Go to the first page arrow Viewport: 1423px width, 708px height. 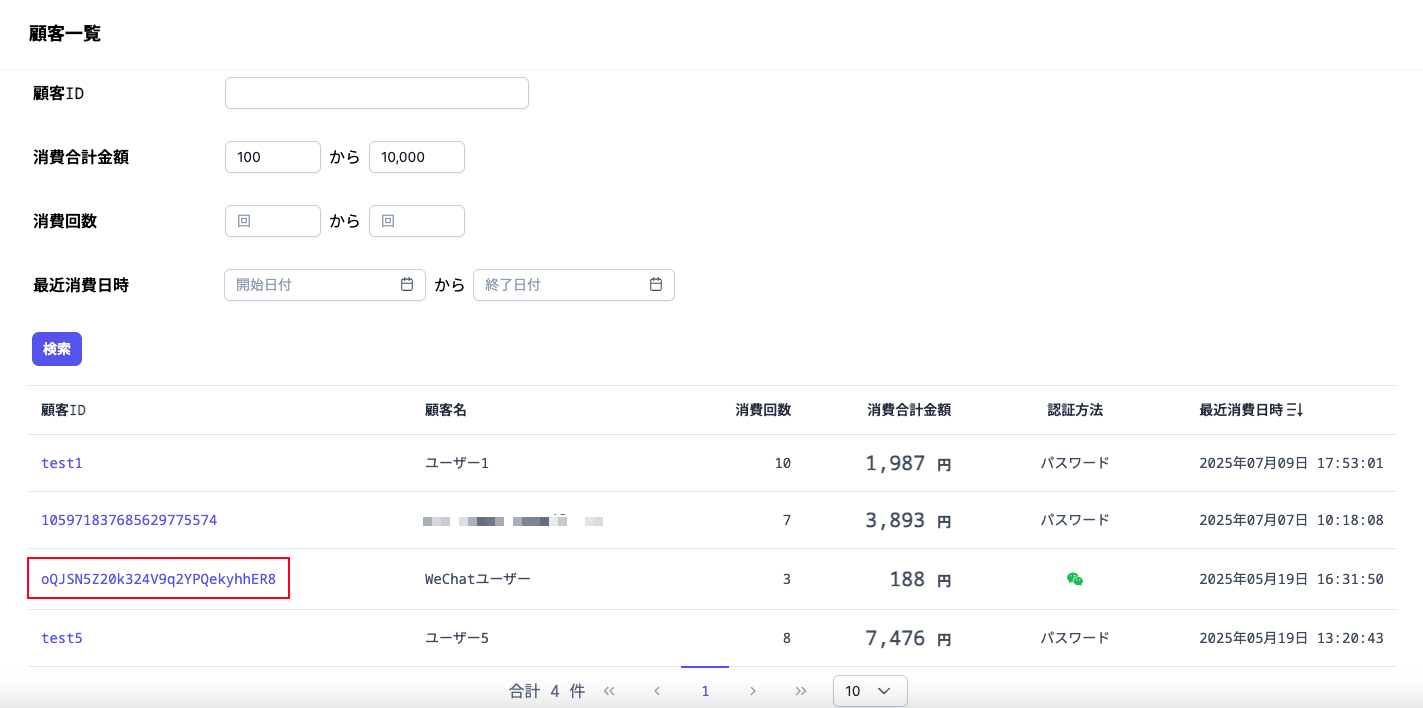click(609, 691)
